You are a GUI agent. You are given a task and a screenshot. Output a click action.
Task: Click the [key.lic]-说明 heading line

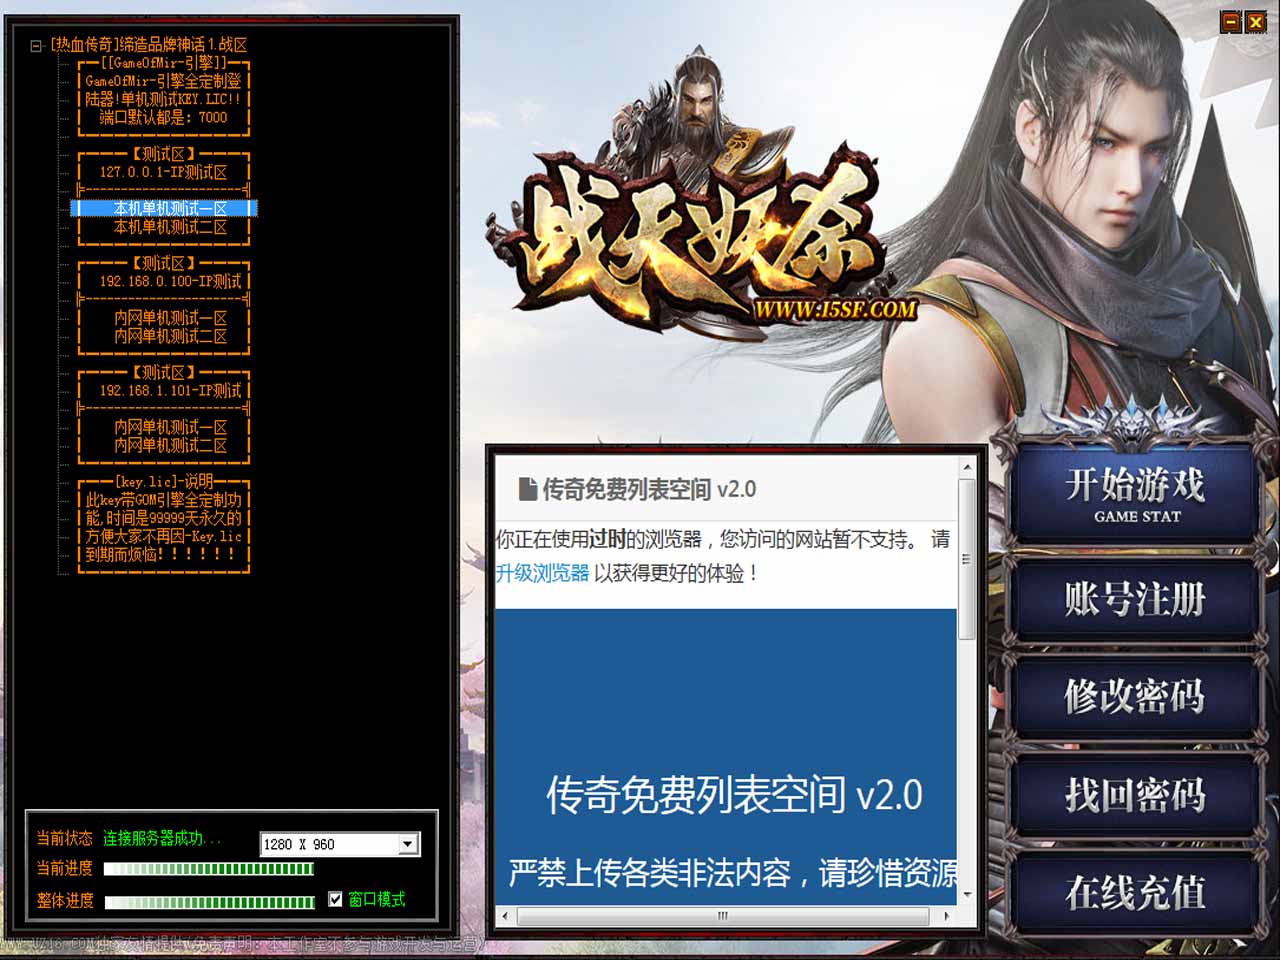[x=165, y=481]
